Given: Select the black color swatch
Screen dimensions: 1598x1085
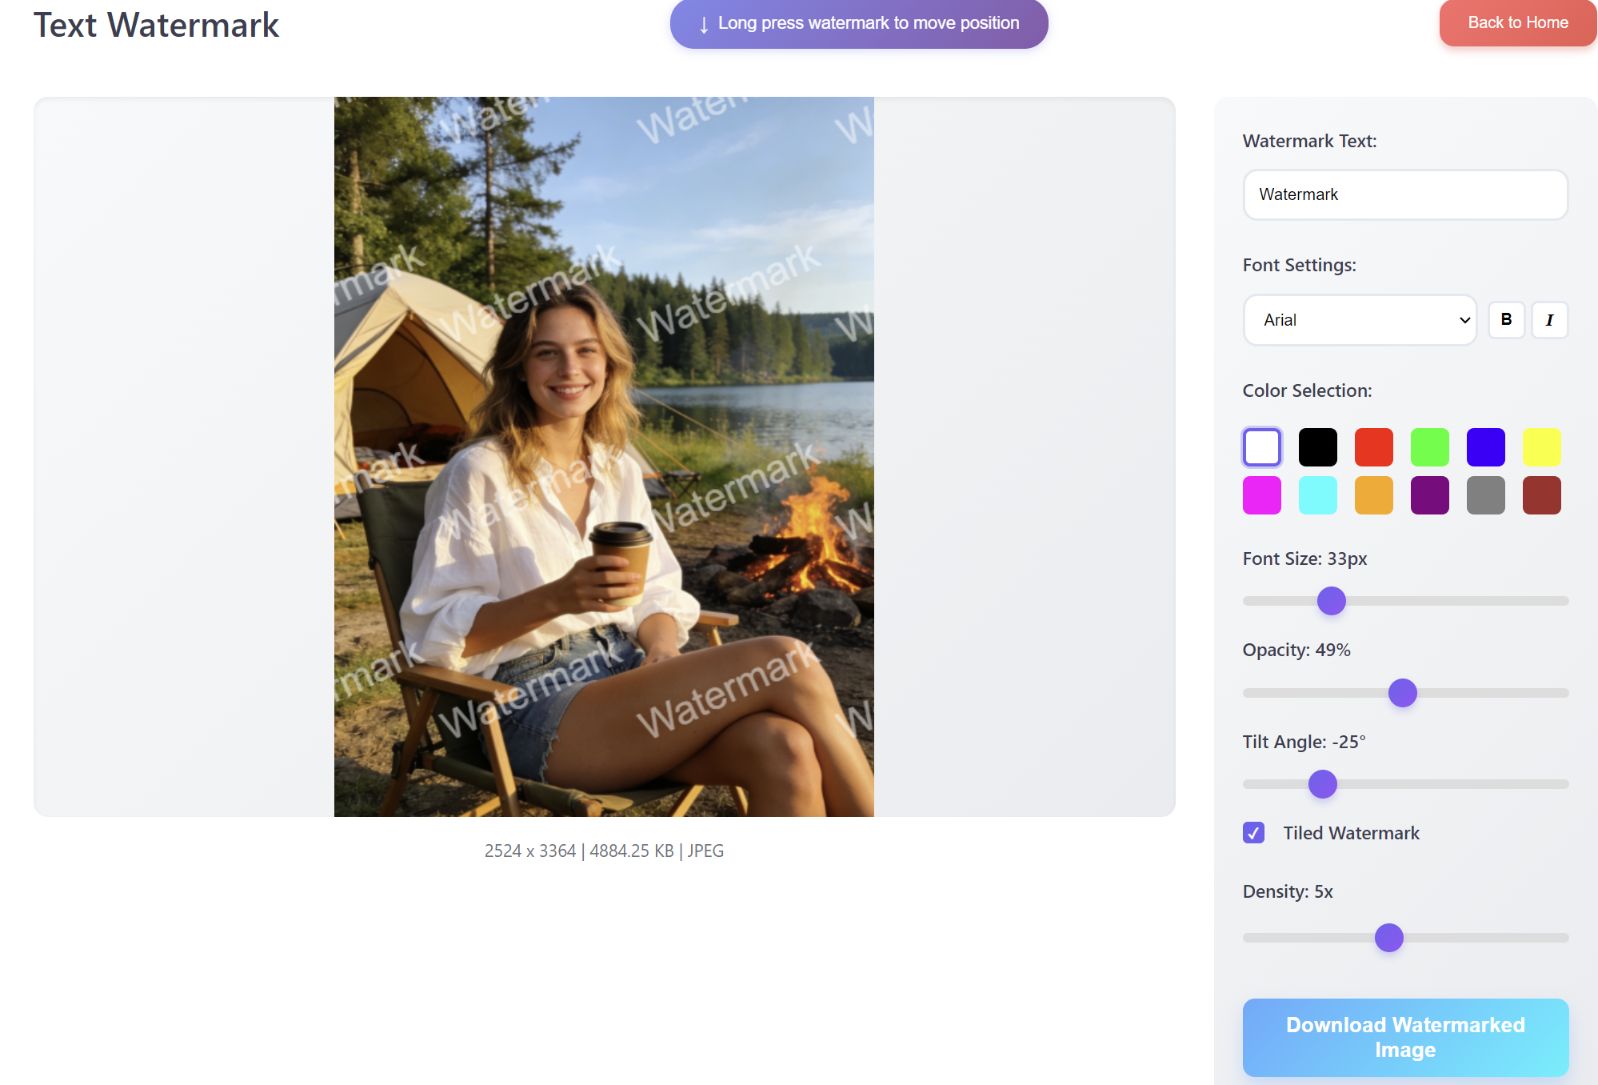Looking at the screenshot, I should (1318, 447).
